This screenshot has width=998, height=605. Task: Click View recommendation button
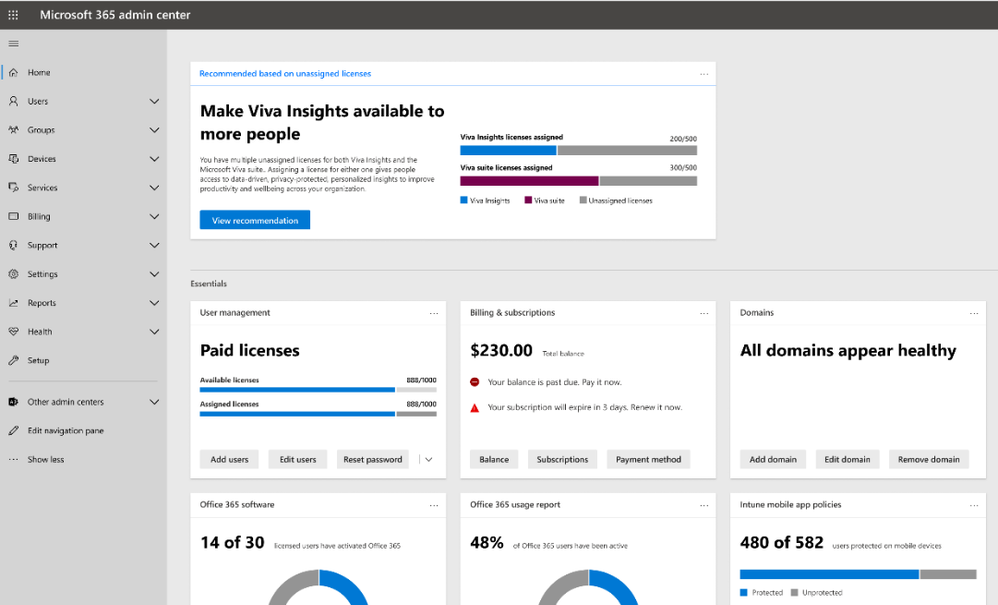point(255,220)
